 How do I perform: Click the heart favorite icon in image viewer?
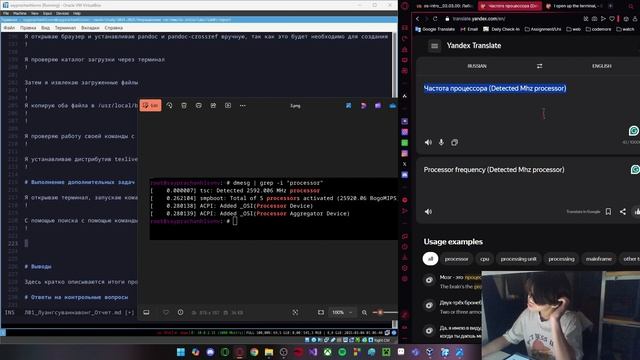166,312
